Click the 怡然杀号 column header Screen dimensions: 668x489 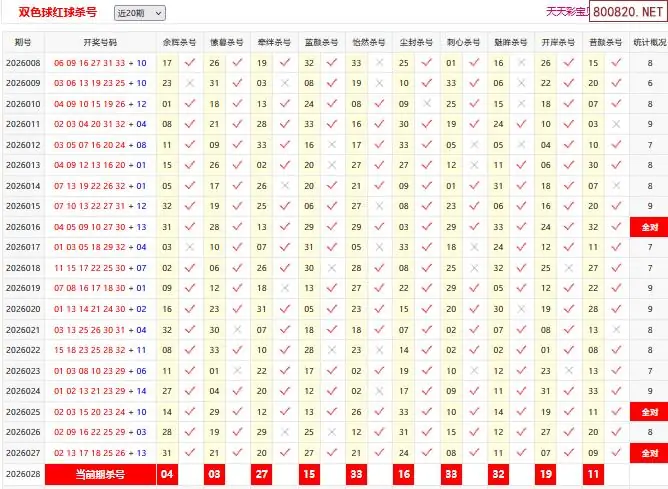[368, 42]
